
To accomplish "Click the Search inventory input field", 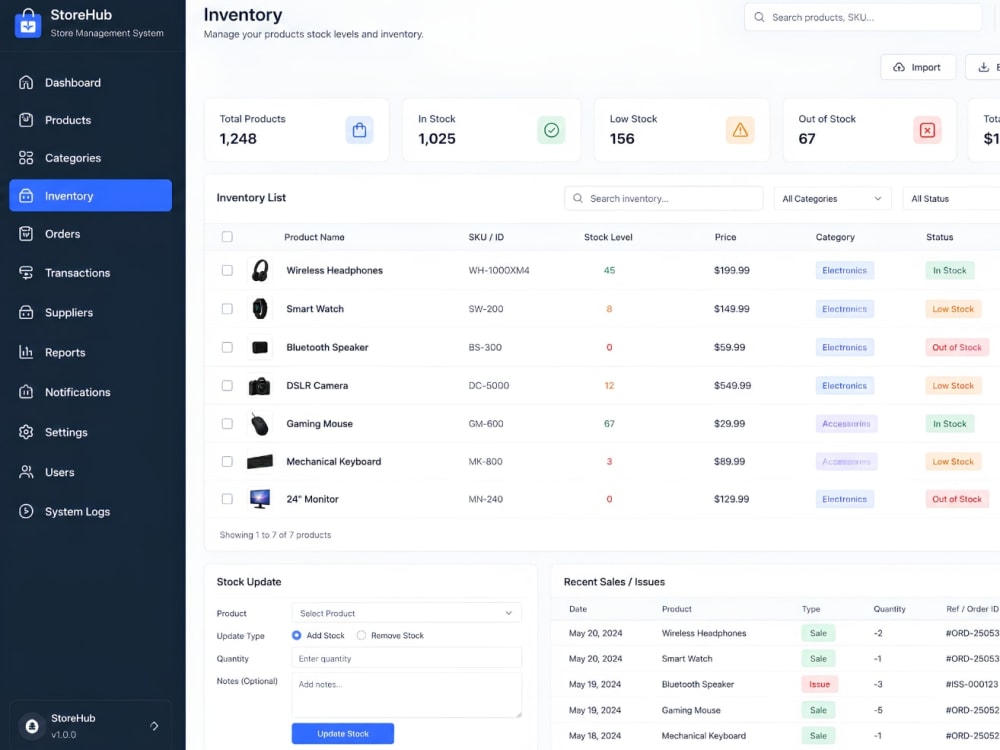I will 663,198.
